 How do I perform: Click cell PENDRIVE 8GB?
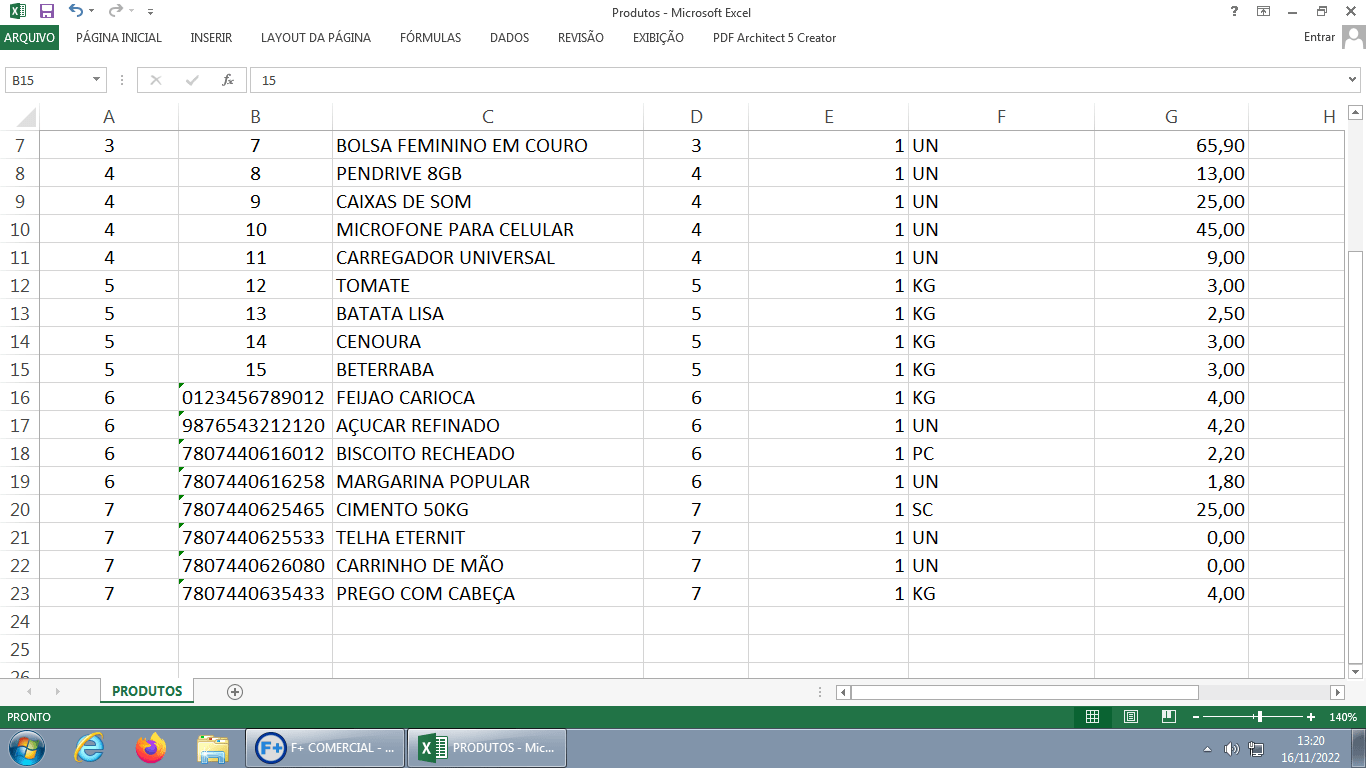[488, 173]
